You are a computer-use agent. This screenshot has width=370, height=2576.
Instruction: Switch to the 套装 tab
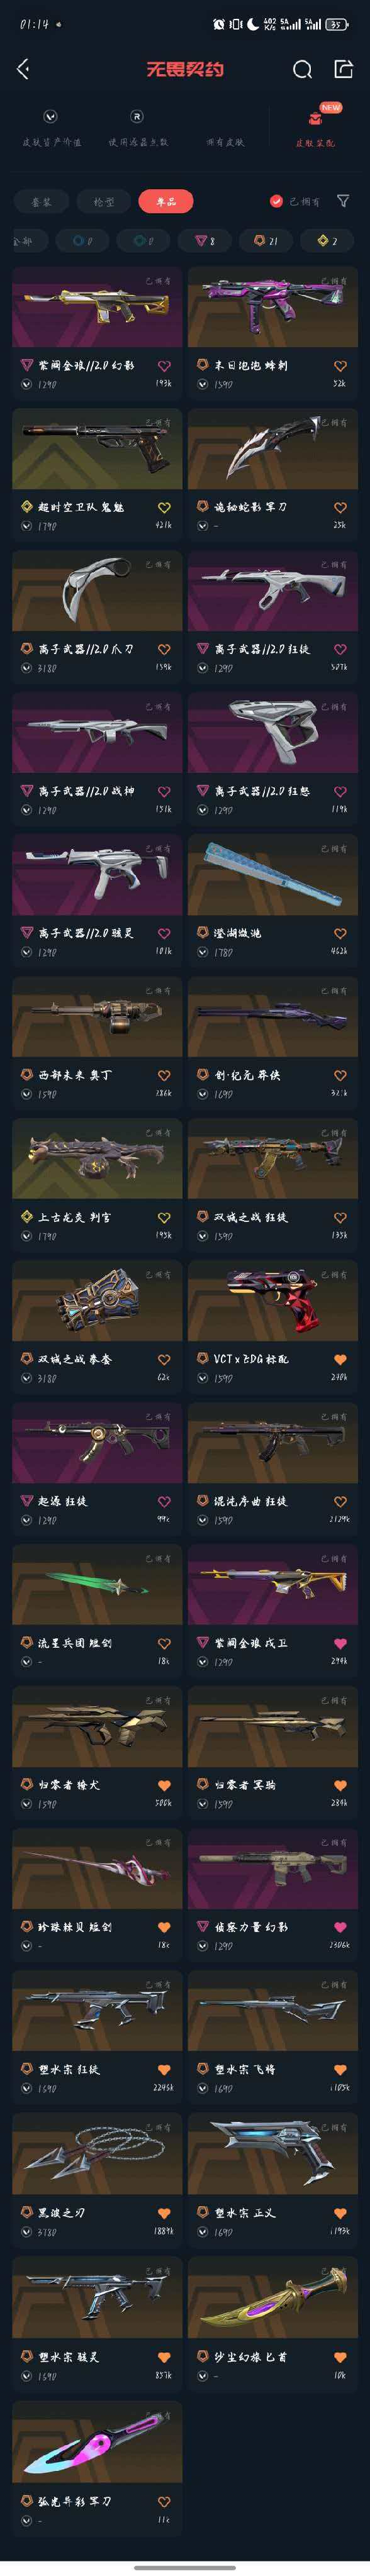coord(41,201)
